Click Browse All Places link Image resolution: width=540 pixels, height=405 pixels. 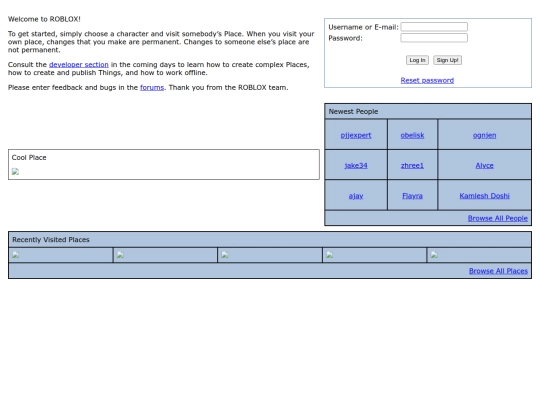click(498, 271)
